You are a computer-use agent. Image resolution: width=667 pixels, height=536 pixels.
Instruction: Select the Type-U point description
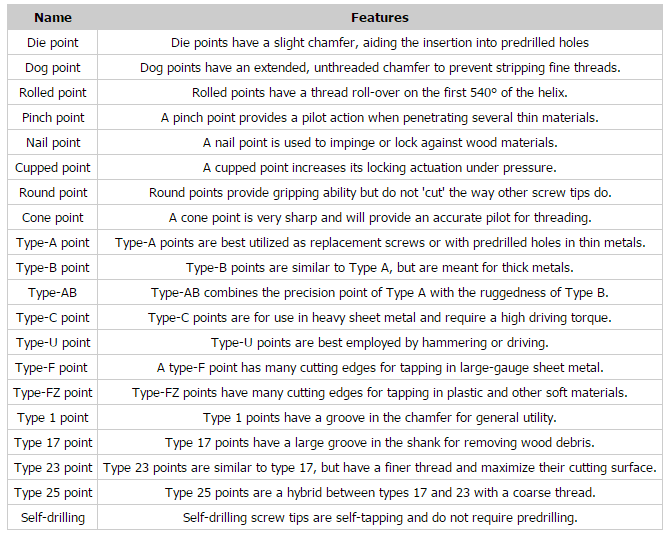tap(379, 343)
